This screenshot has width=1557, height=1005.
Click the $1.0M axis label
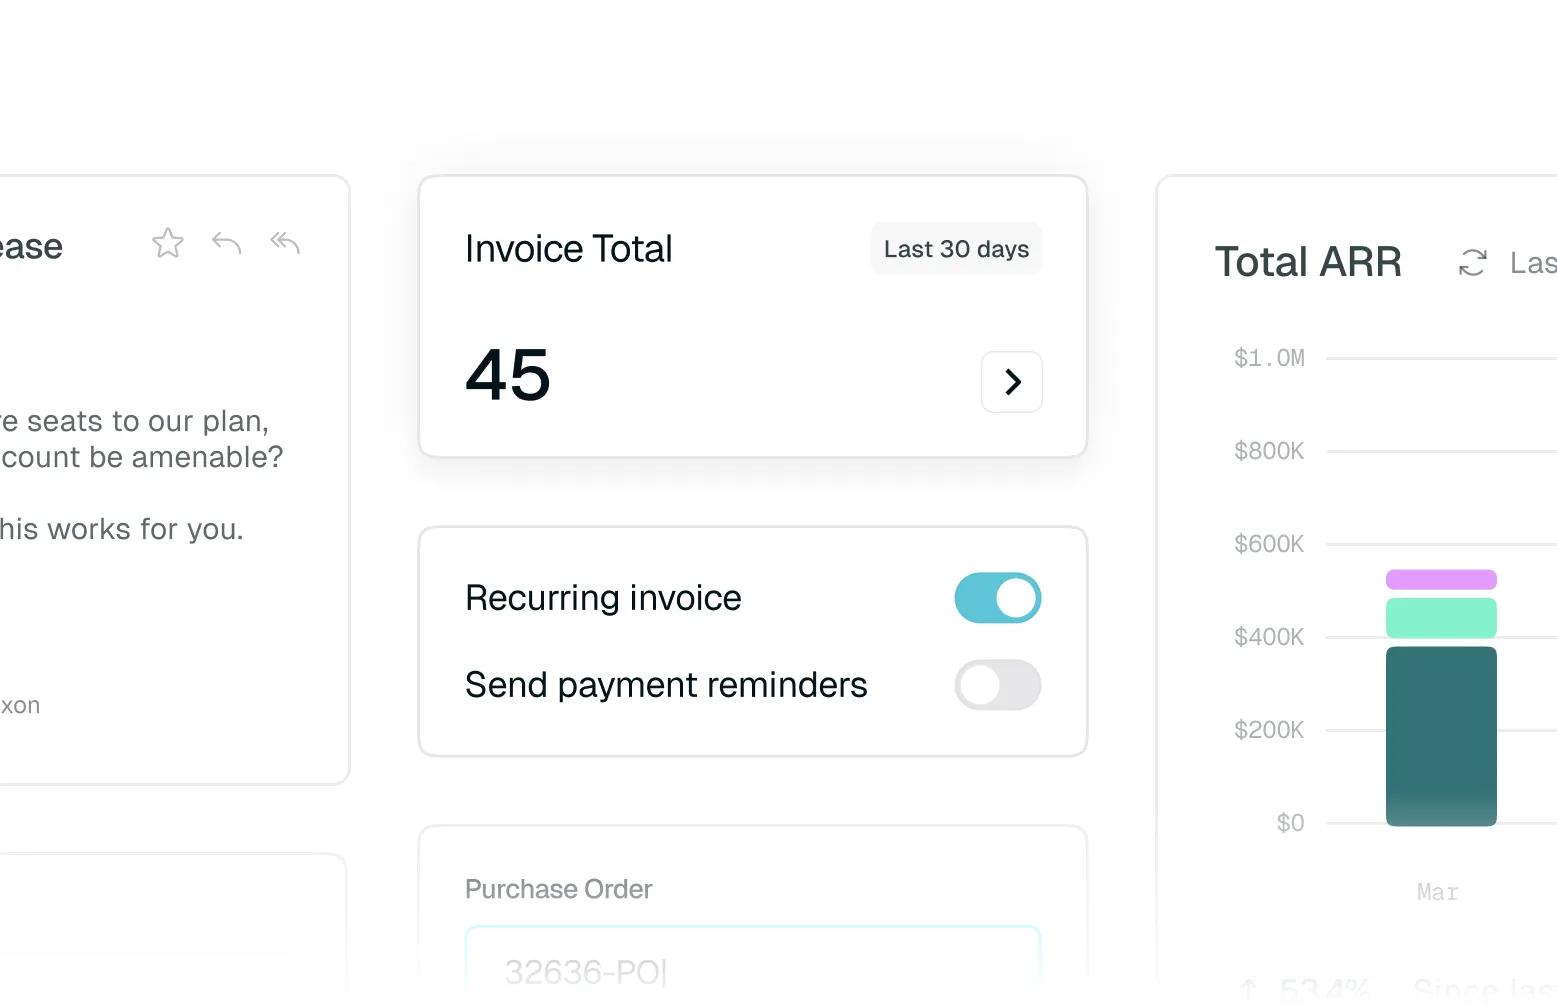coord(1269,358)
